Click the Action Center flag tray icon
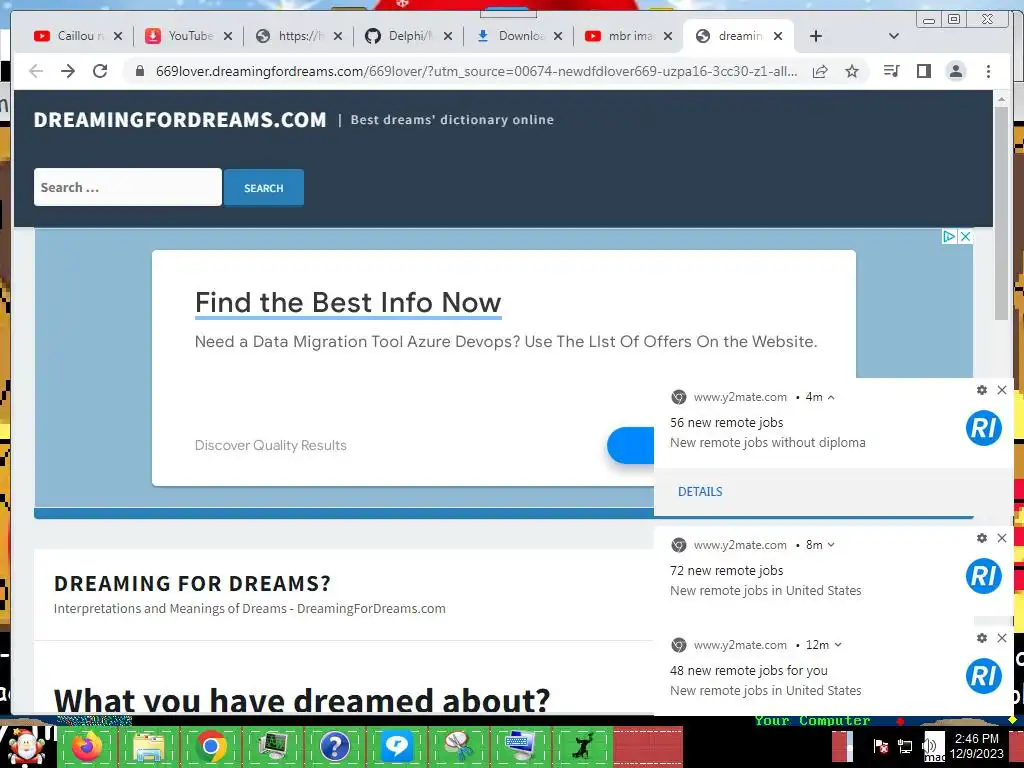Screen dimensions: 1024x768 [x=881, y=746]
